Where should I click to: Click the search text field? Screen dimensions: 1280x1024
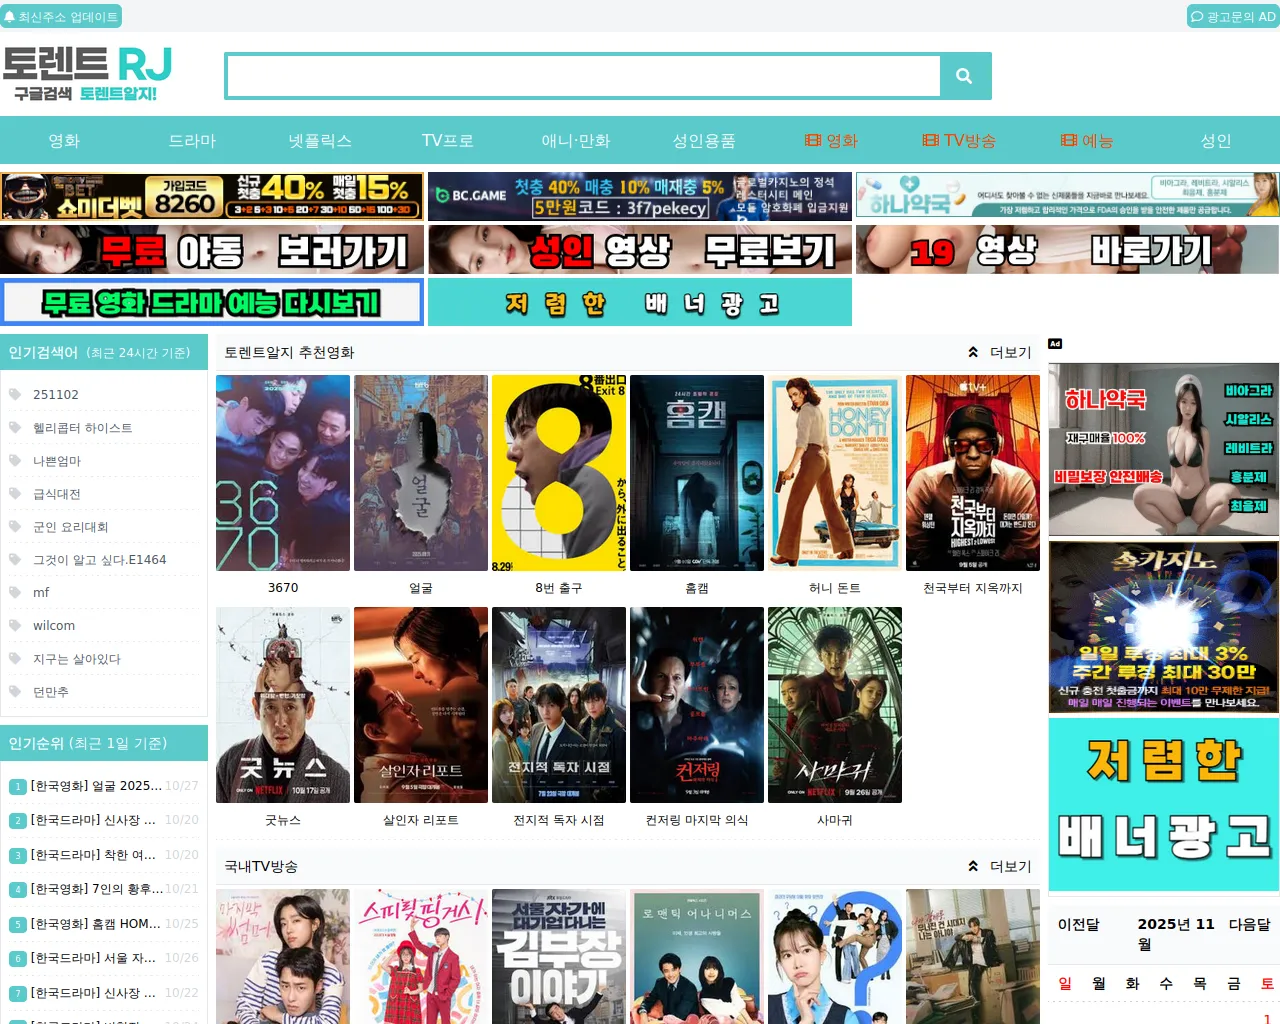click(x=583, y=76)
